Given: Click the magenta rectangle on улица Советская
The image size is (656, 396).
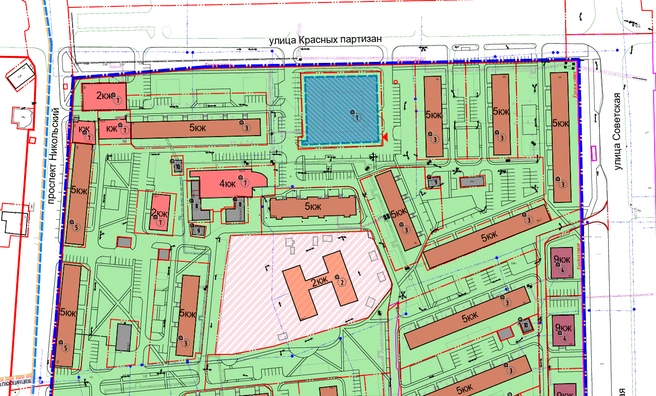Looking at the screenshot, I should pyautogui.click(x=593, y=153).
